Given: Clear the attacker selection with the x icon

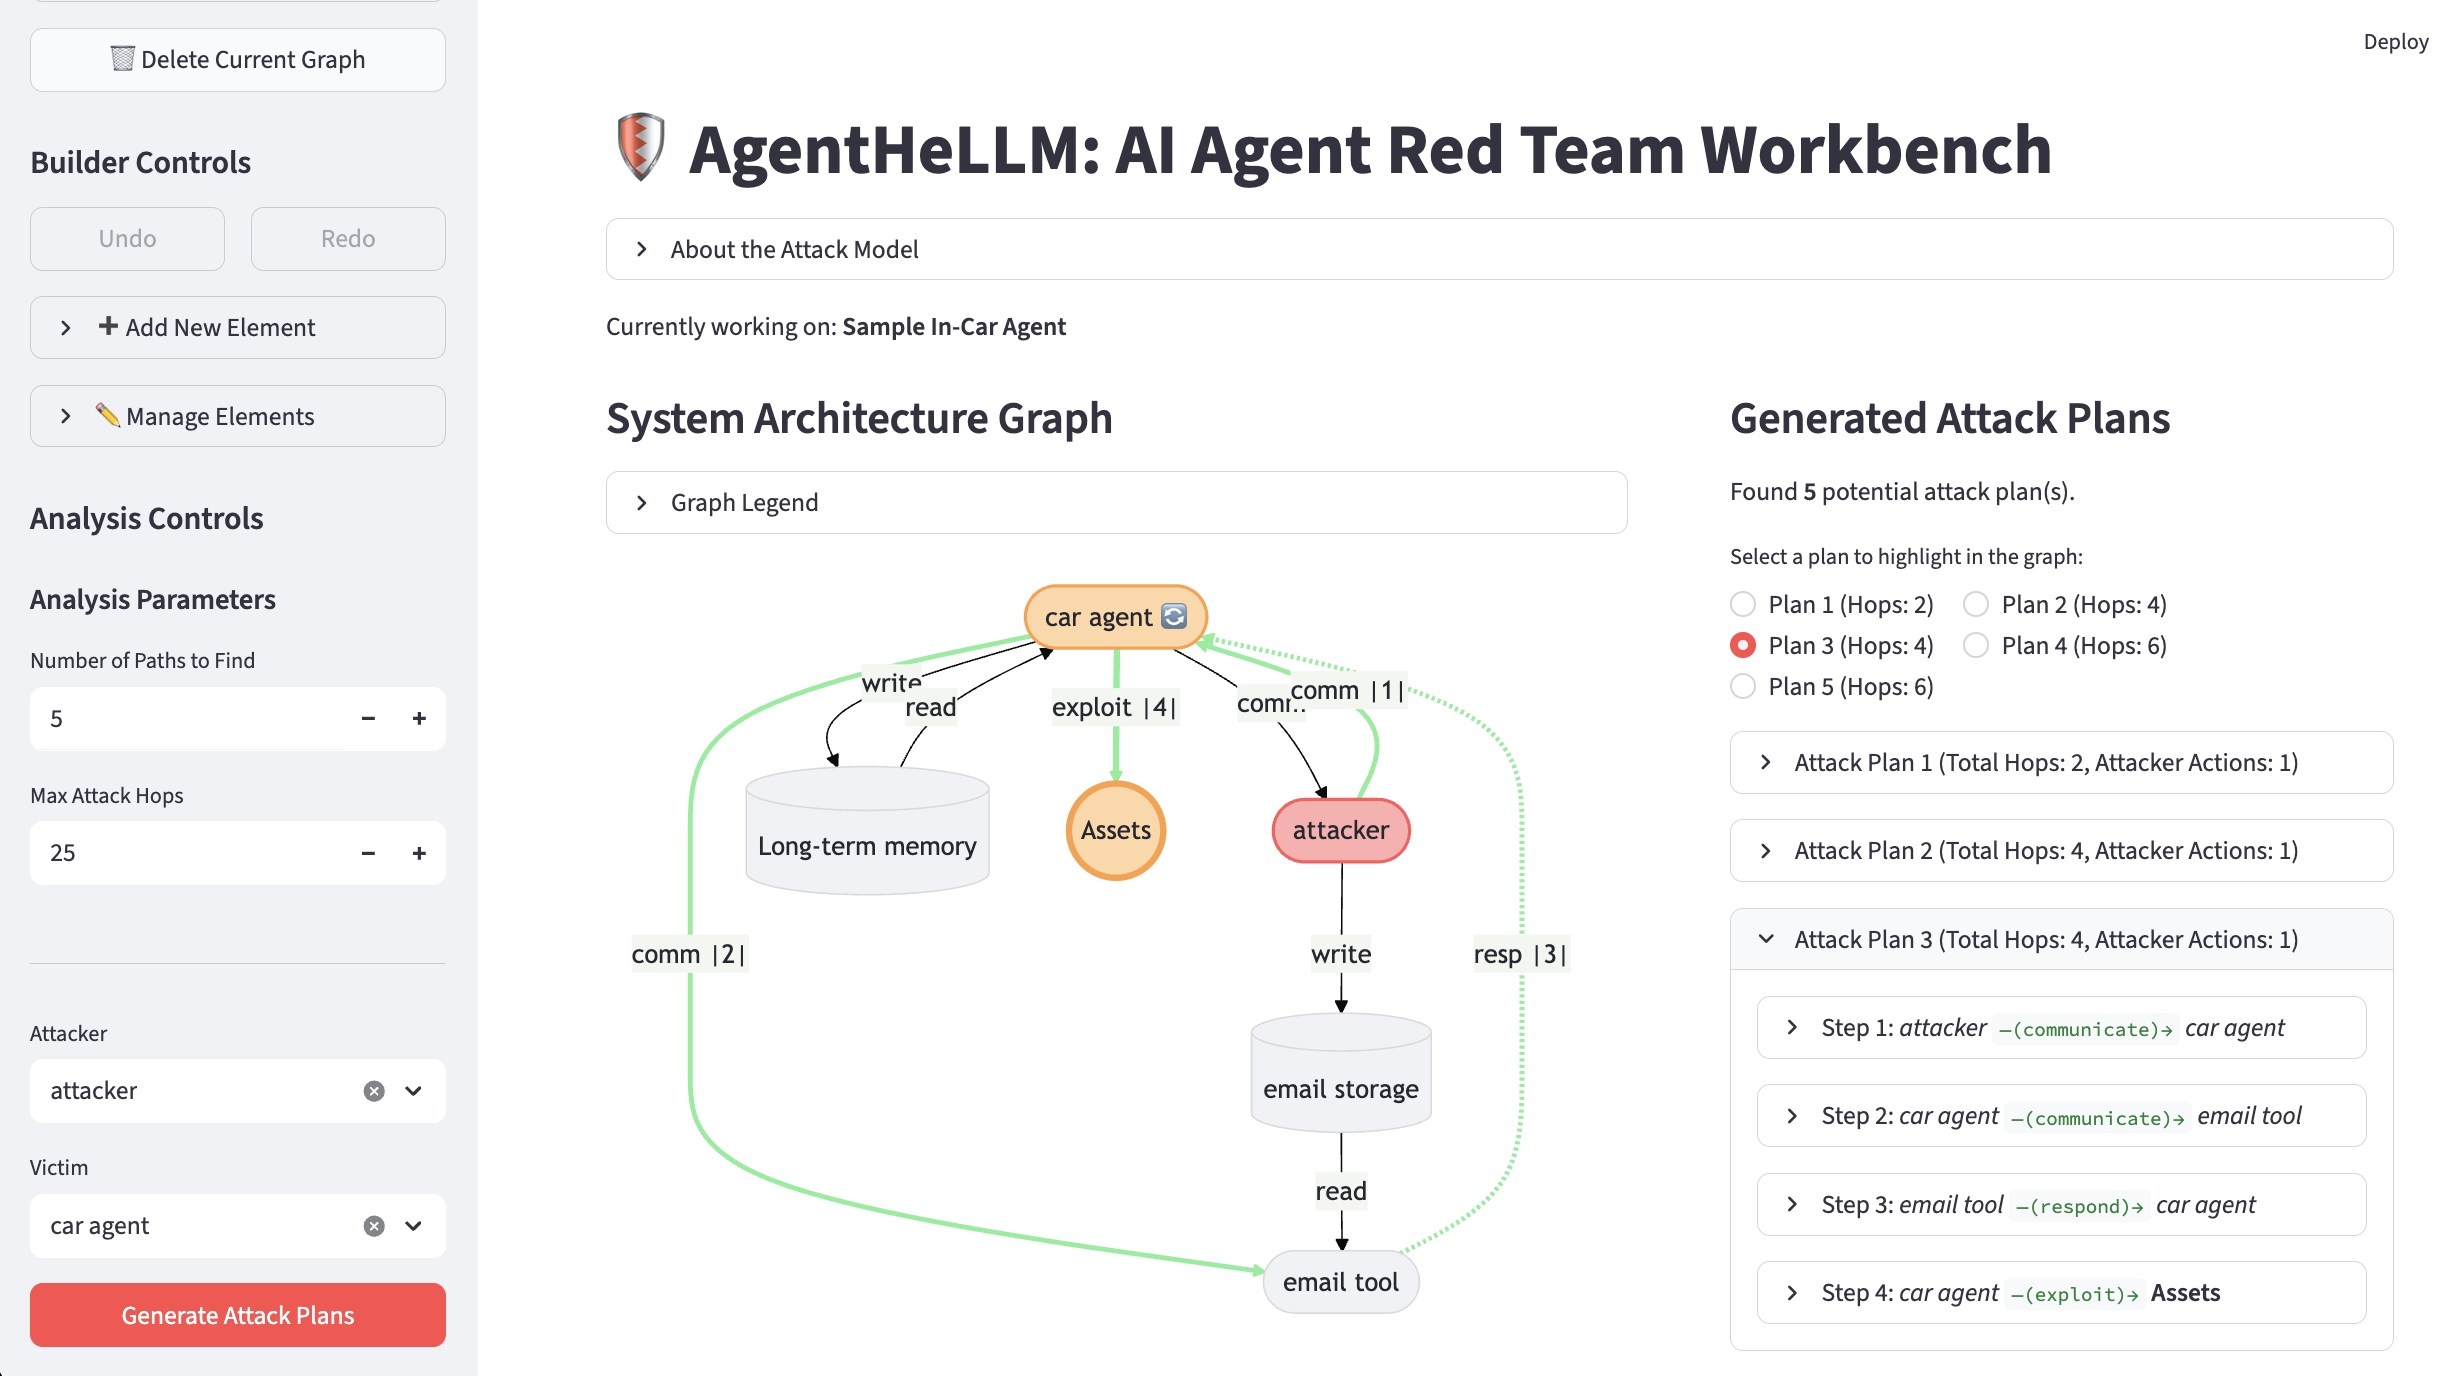Looking at the screenshot, I should tap(374, 1091).
